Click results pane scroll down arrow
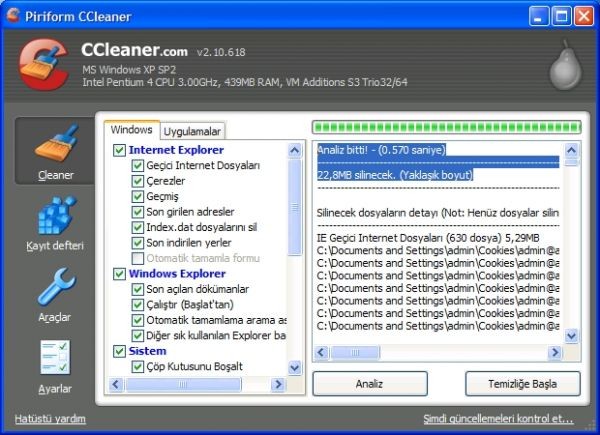This screenshot has height=435, width=600. tap(571, 336)
